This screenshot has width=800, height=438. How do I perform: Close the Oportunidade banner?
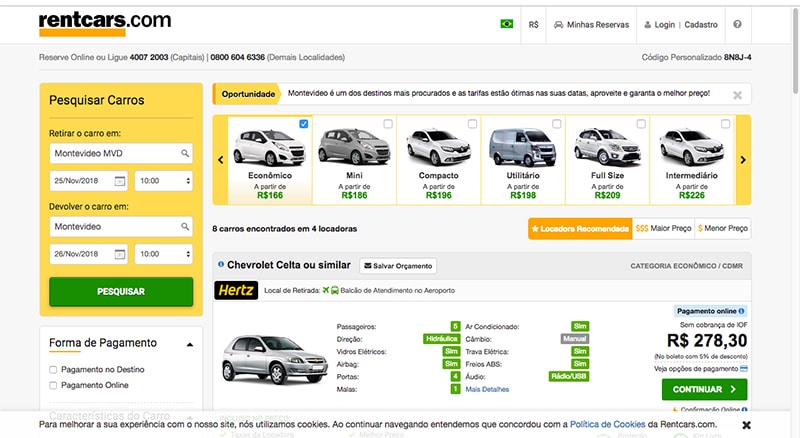pos(737,95)
